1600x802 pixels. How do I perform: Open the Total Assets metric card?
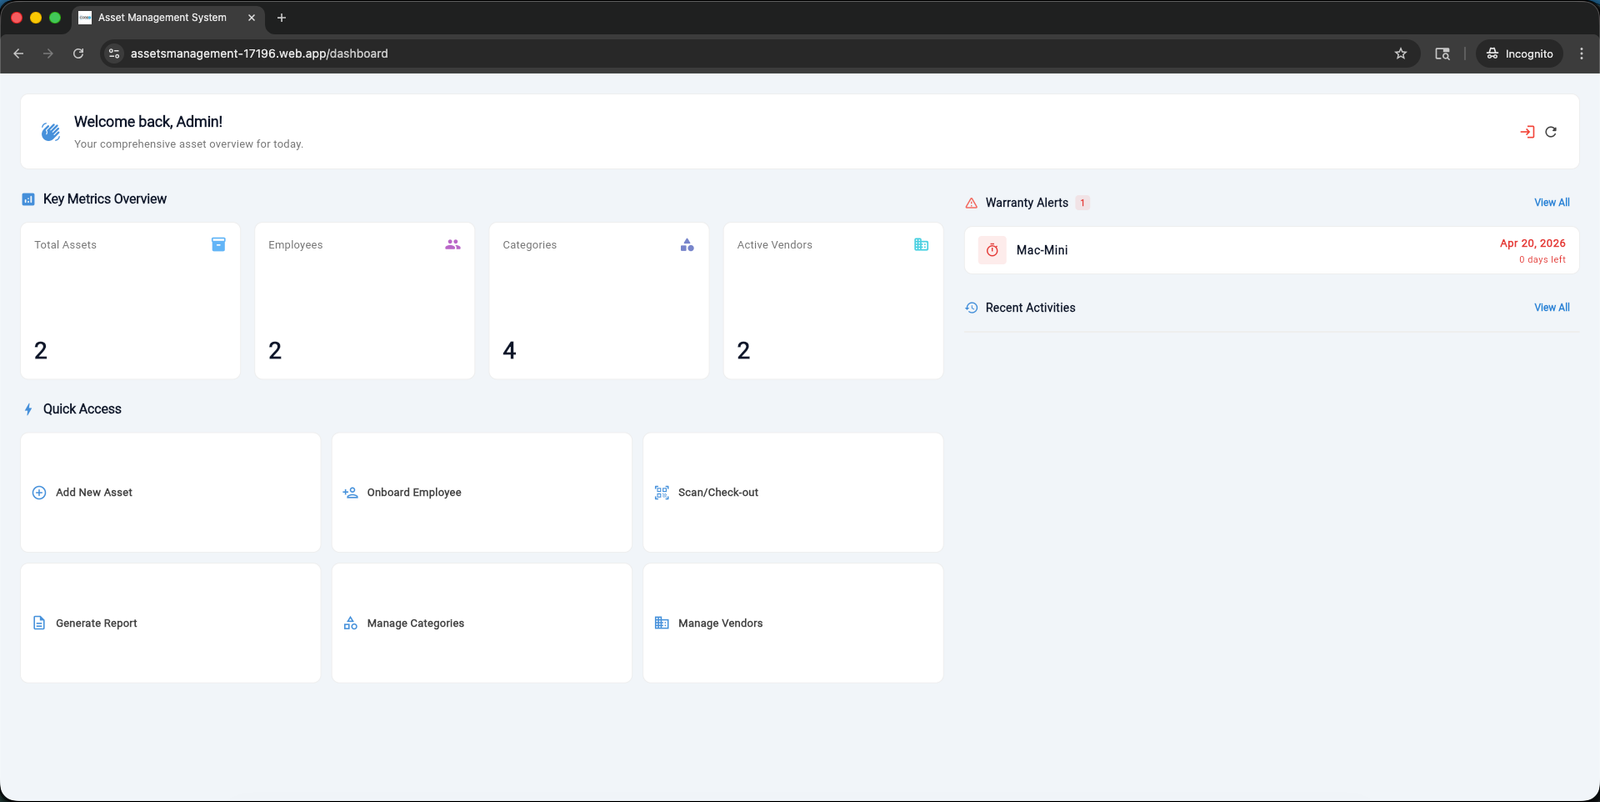[x=131, y=301]
